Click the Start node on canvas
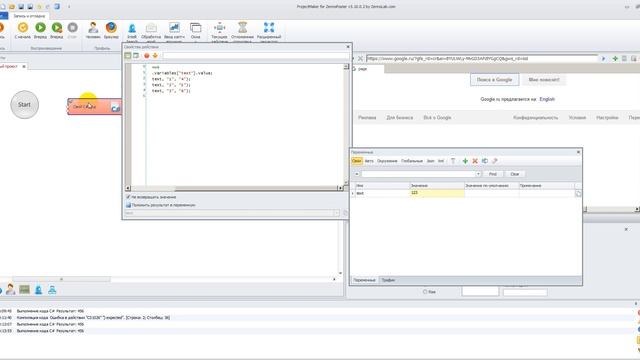This screenshot has height=360, width=640. click(24, 104)
